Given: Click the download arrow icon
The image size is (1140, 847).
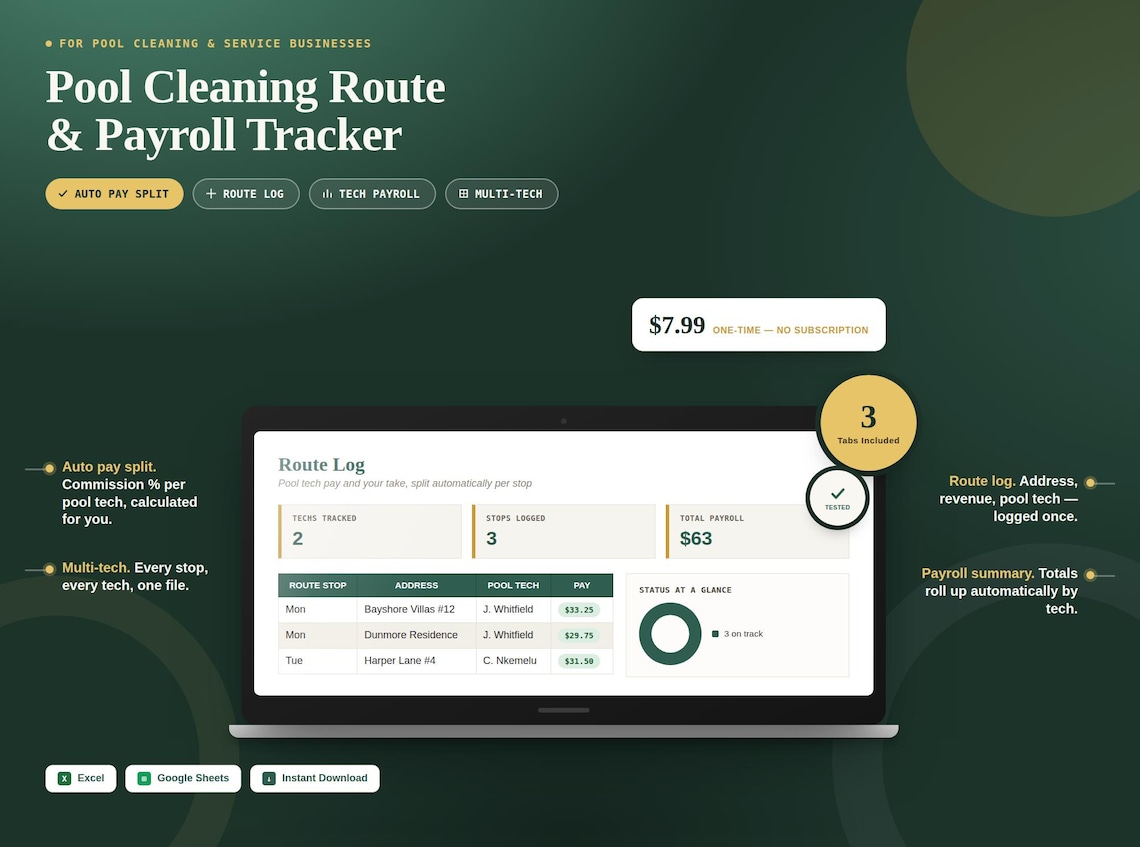Looking at the screenshot, I should coord(269,779).
